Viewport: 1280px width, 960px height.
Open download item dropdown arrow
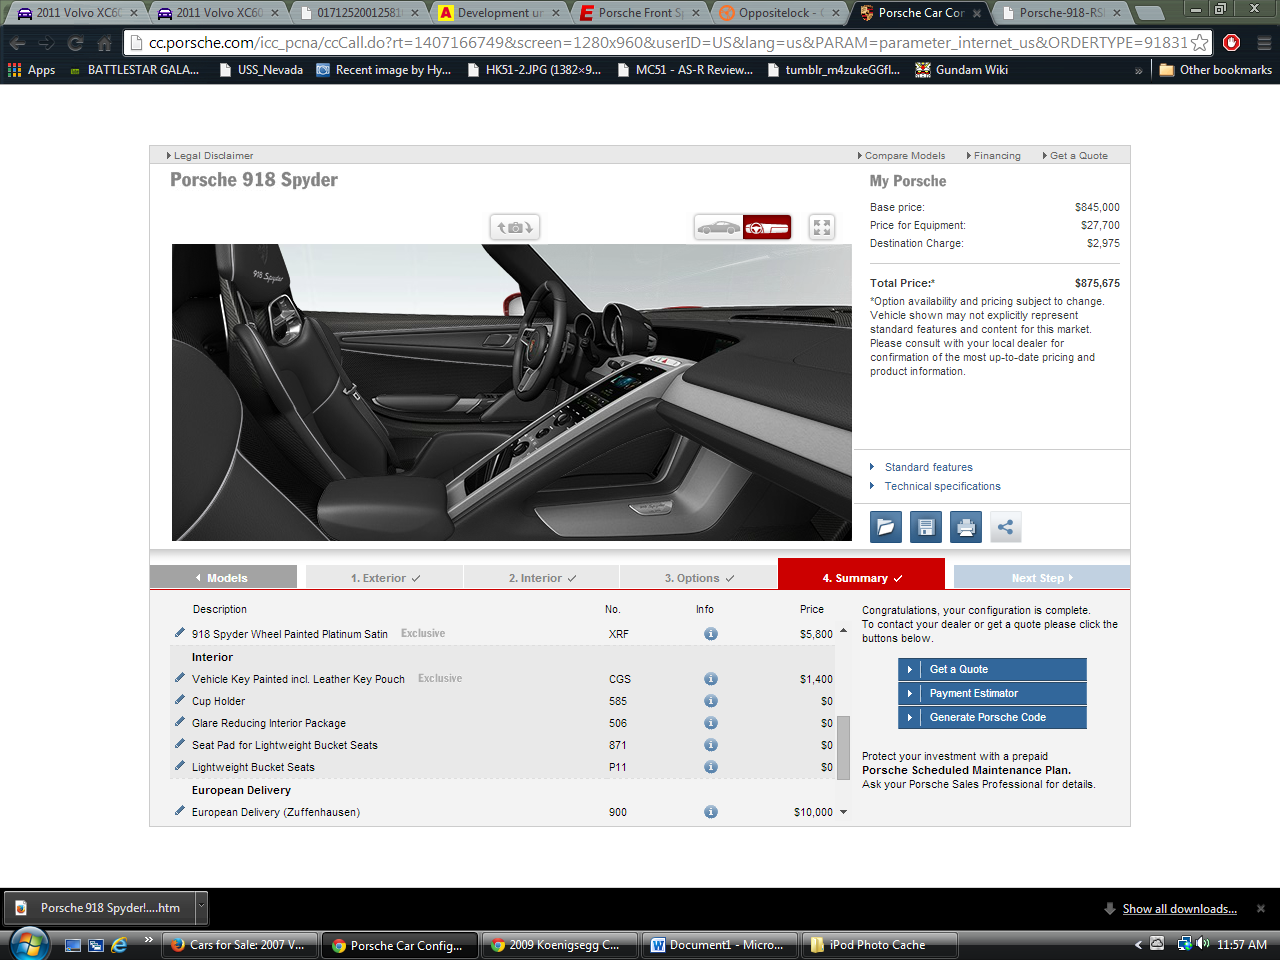pyautogui.click(x=201, y=907)
